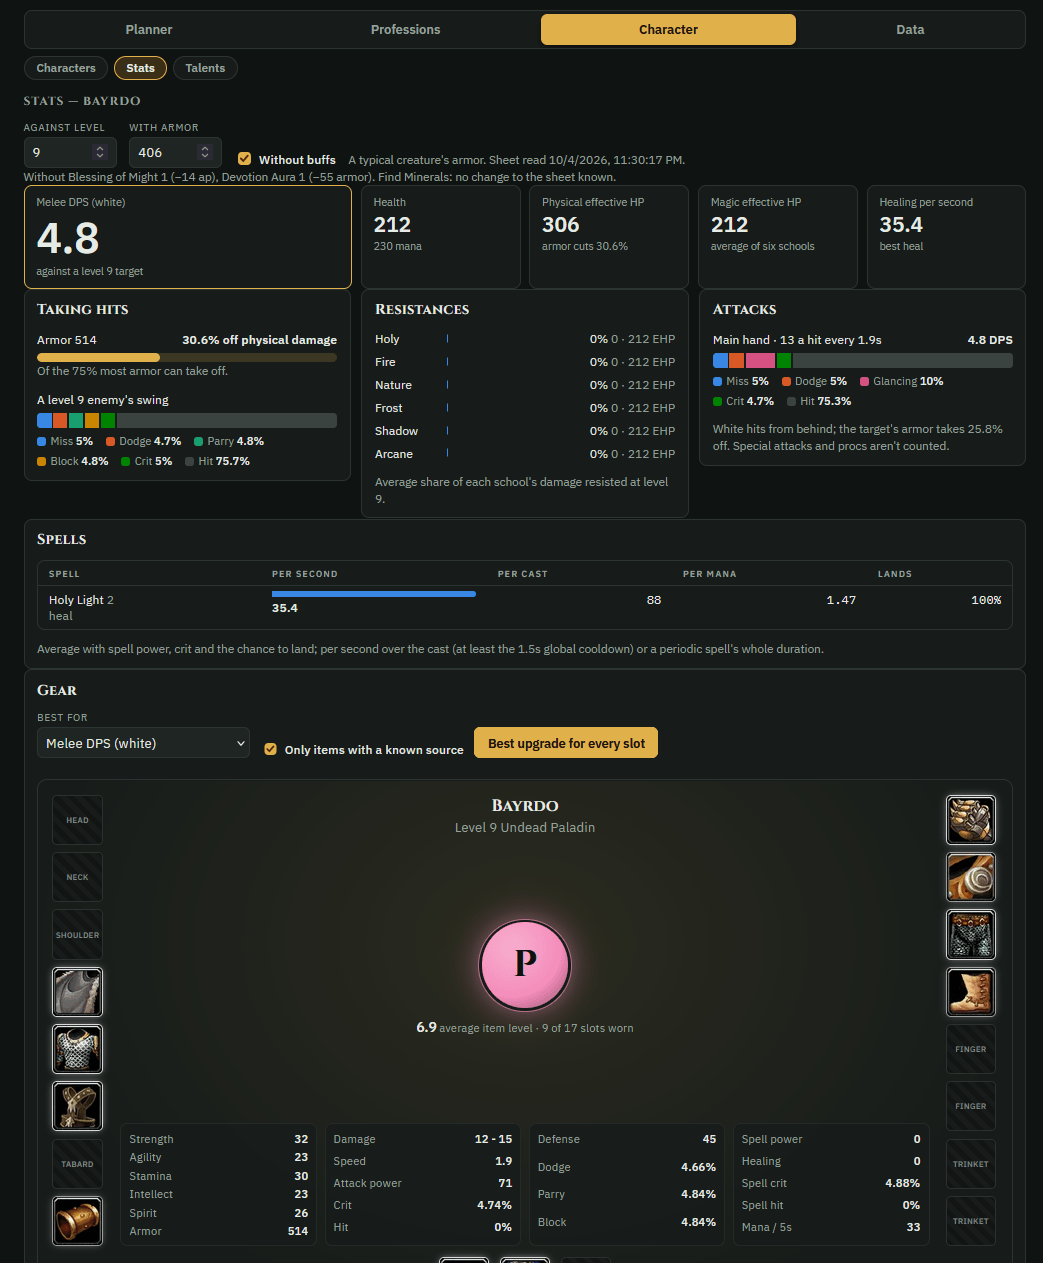Switch to the Talents sub-tab
The width and height of the screenshot is (1043, 1263).
pos(205,68)
